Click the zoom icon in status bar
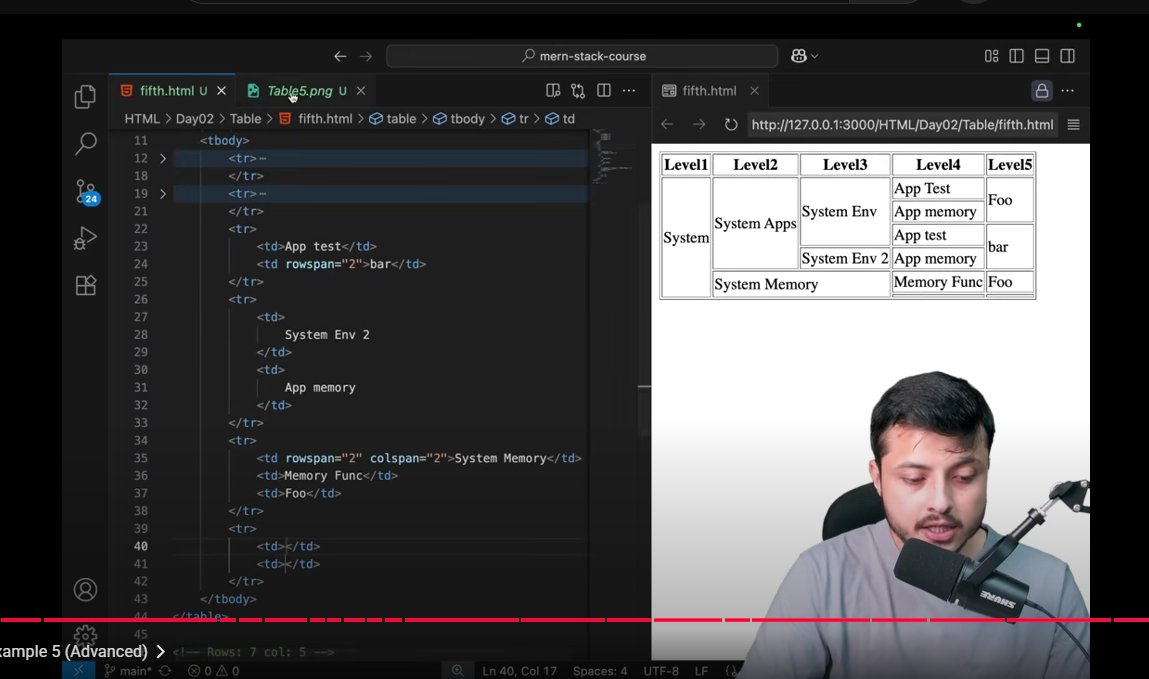This screenshot has height=679, width=1149. pos(457,670)
